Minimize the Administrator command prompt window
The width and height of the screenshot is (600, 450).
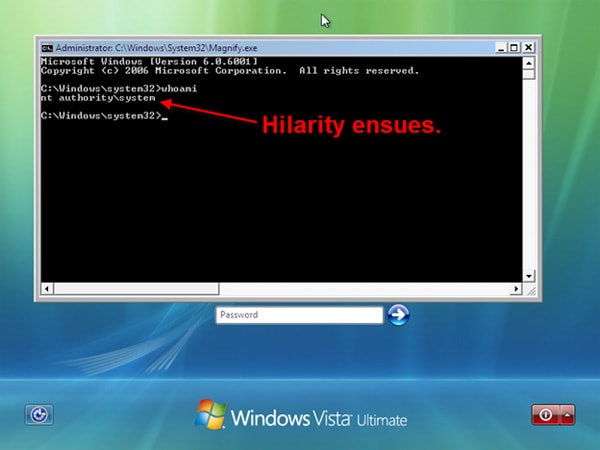point(501,48)
